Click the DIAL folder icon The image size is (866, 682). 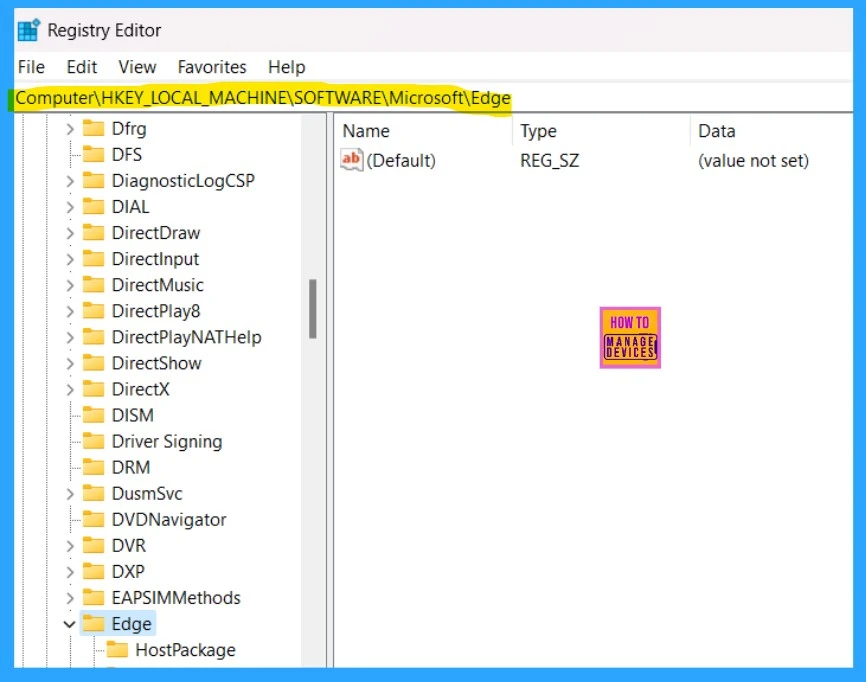click(93, 206)
